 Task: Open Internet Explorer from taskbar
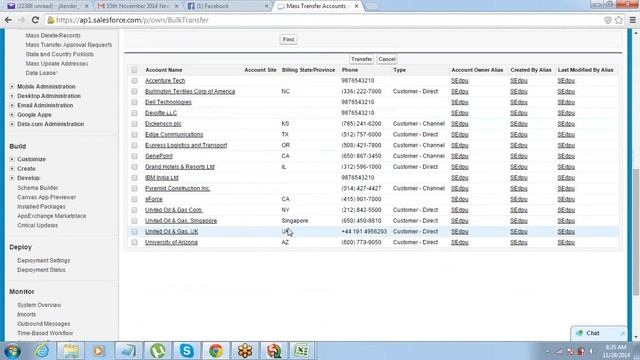click(42, 351)
